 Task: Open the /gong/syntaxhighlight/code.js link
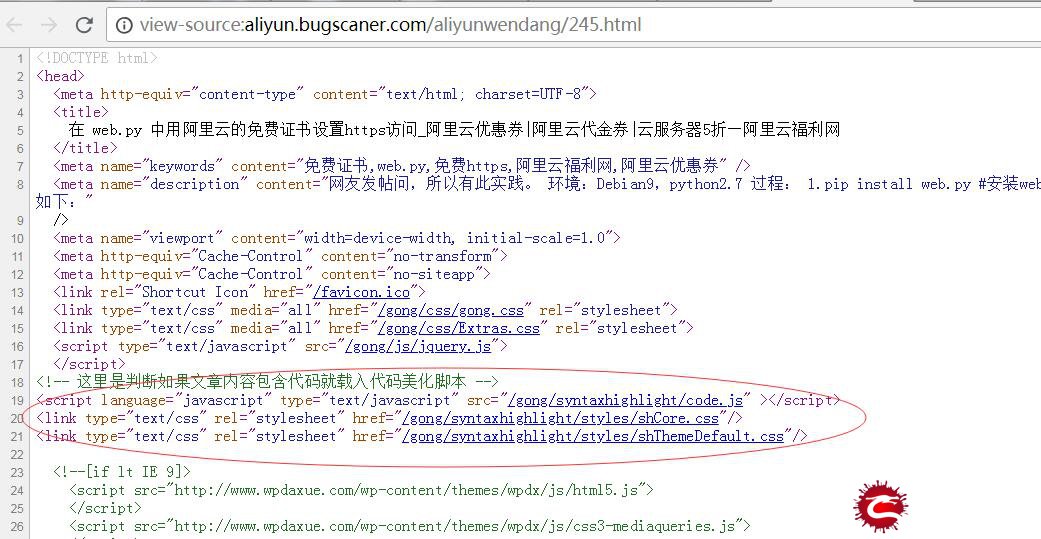[625, 400]
